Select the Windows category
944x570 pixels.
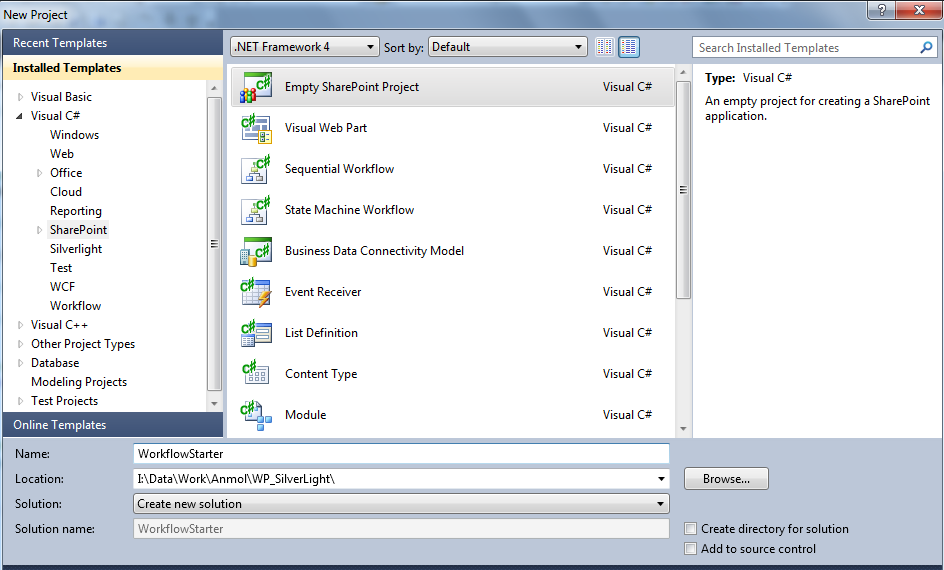click(75, 135)
